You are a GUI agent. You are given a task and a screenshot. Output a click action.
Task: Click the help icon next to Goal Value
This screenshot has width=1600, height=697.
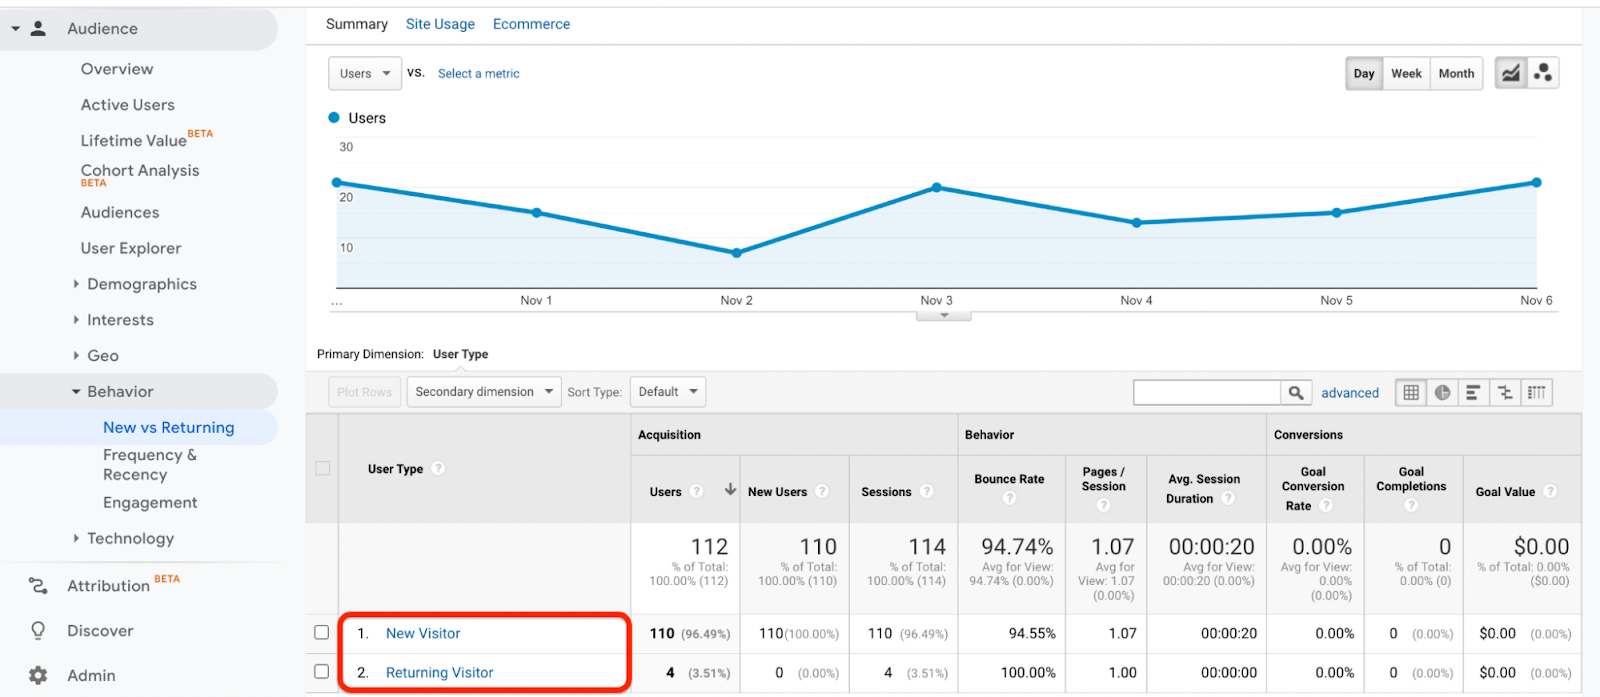pyautogui.click(x=1550, y=491)
